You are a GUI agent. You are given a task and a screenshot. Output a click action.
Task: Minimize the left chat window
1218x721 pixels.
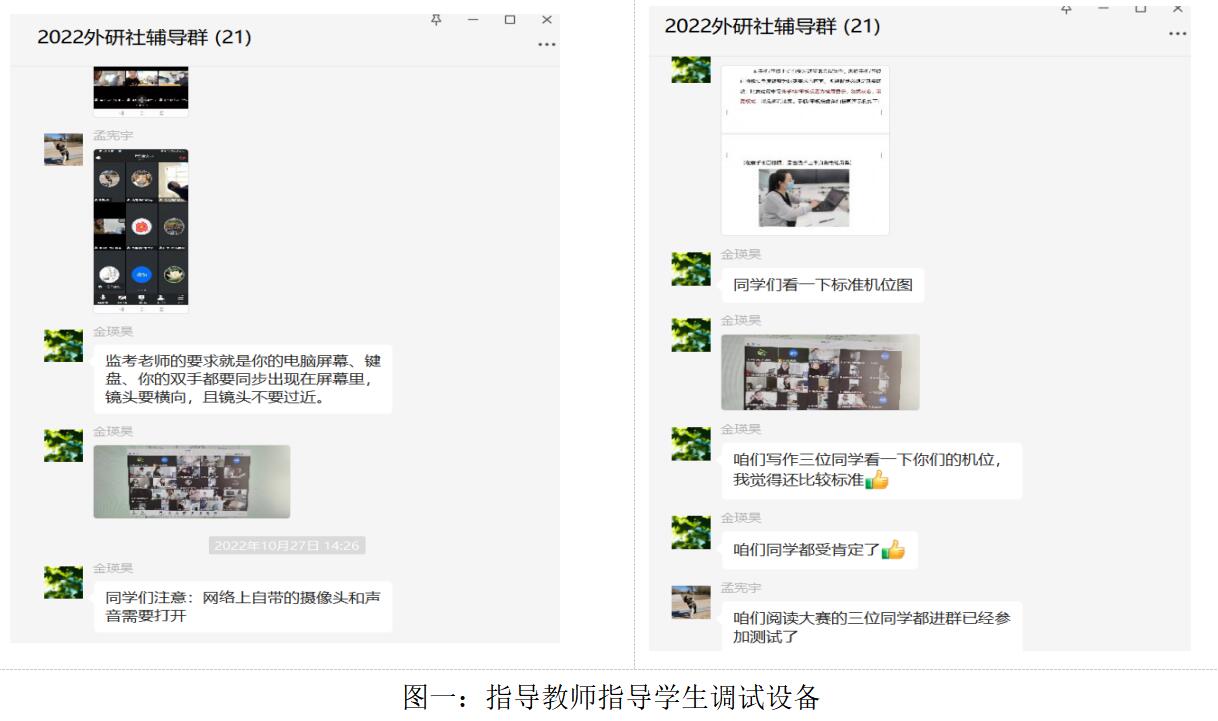click(x=474, y=19)
